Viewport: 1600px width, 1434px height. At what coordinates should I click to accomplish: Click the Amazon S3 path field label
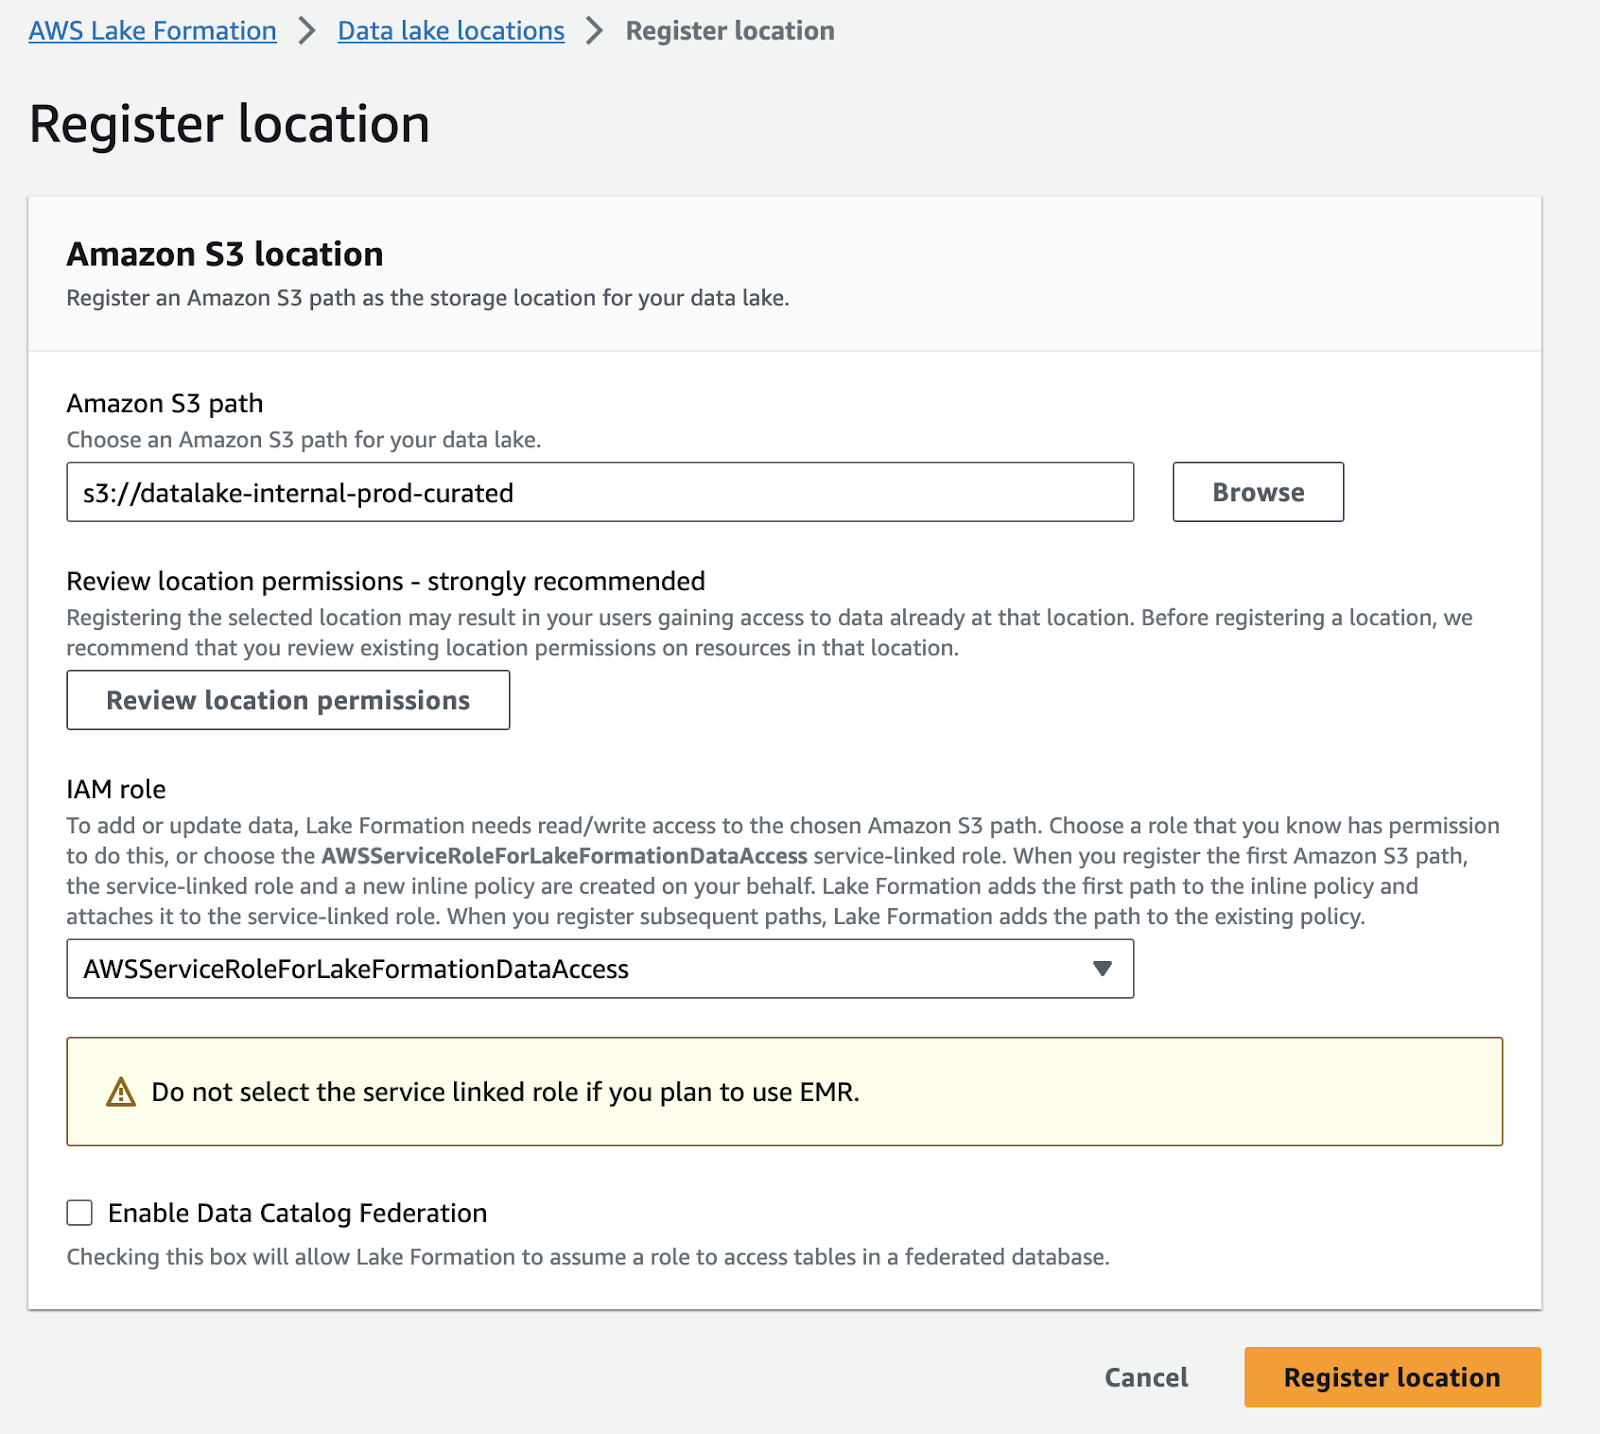click(165, 403)
